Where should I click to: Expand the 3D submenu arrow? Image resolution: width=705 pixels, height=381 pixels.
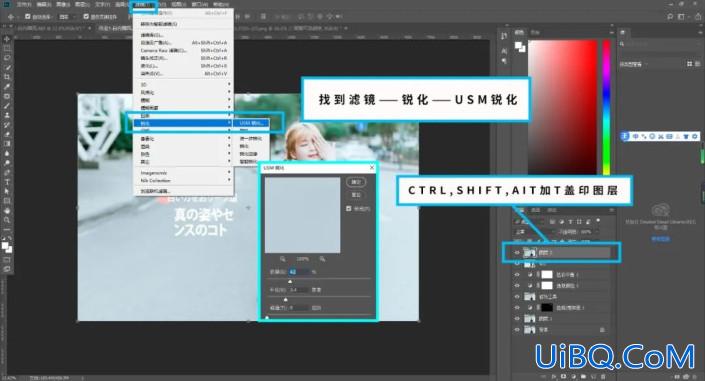229,84
